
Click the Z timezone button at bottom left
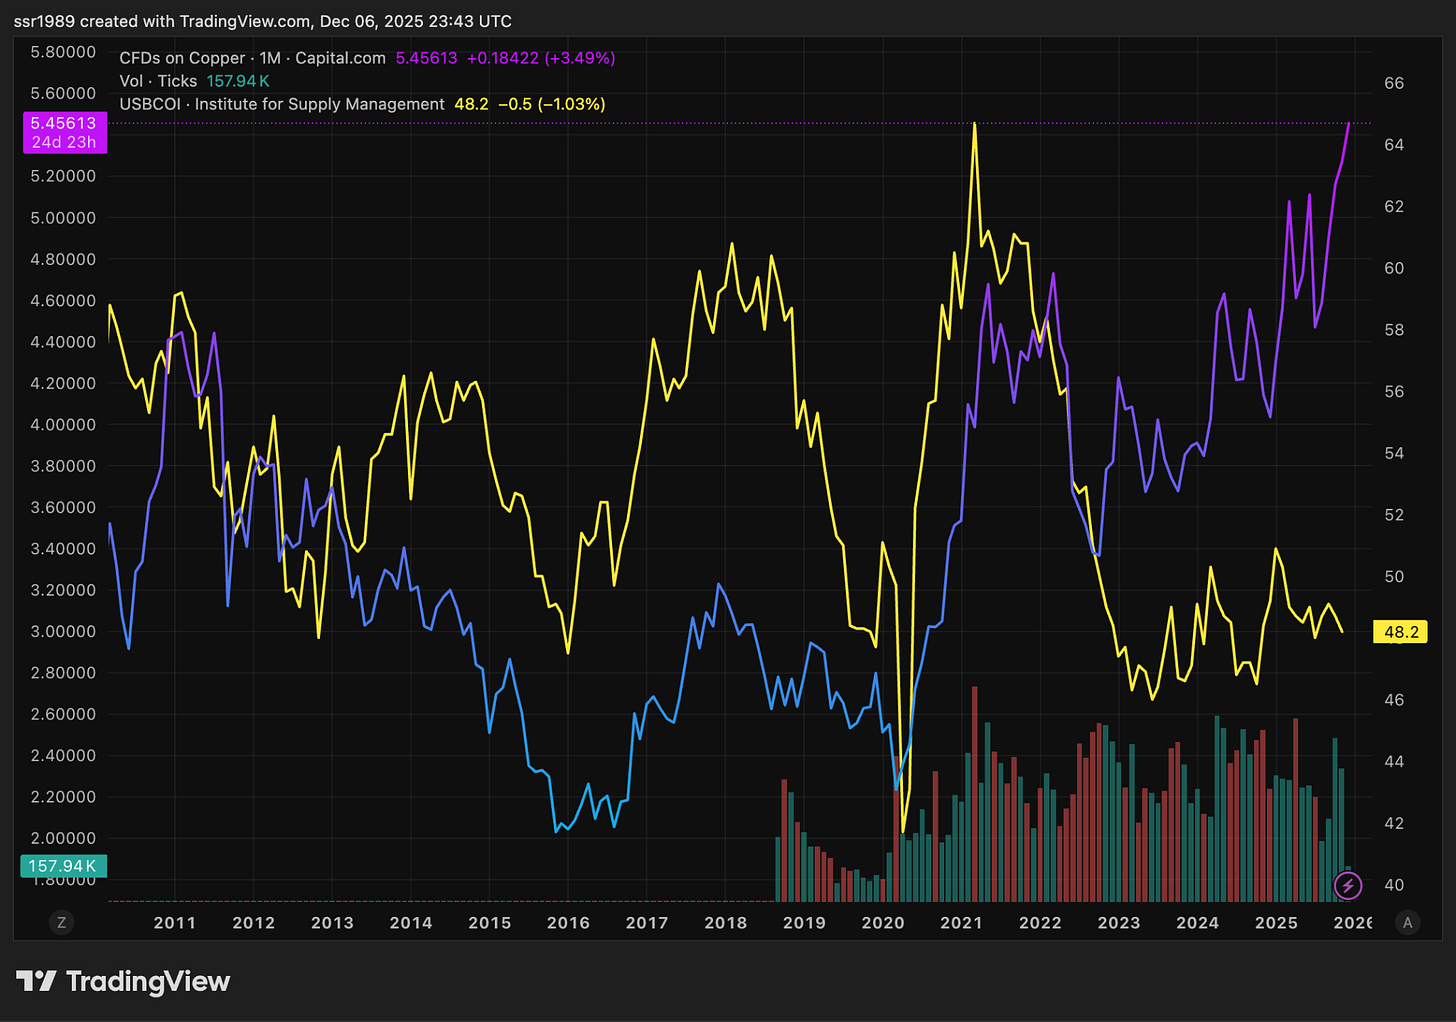(62, 923)
